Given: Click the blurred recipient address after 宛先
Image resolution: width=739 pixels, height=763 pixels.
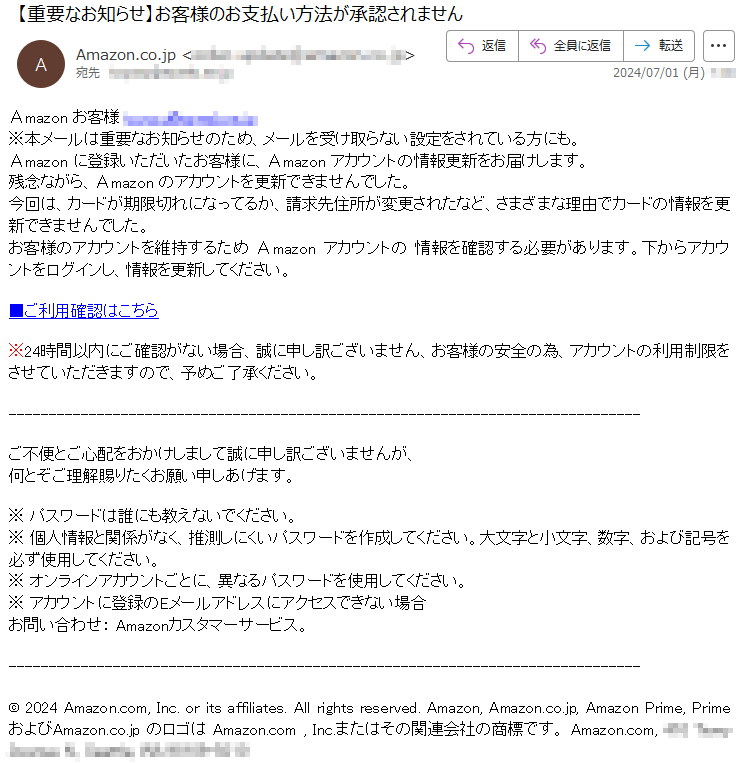Looking at the screenshot, I should pos(170,73).
